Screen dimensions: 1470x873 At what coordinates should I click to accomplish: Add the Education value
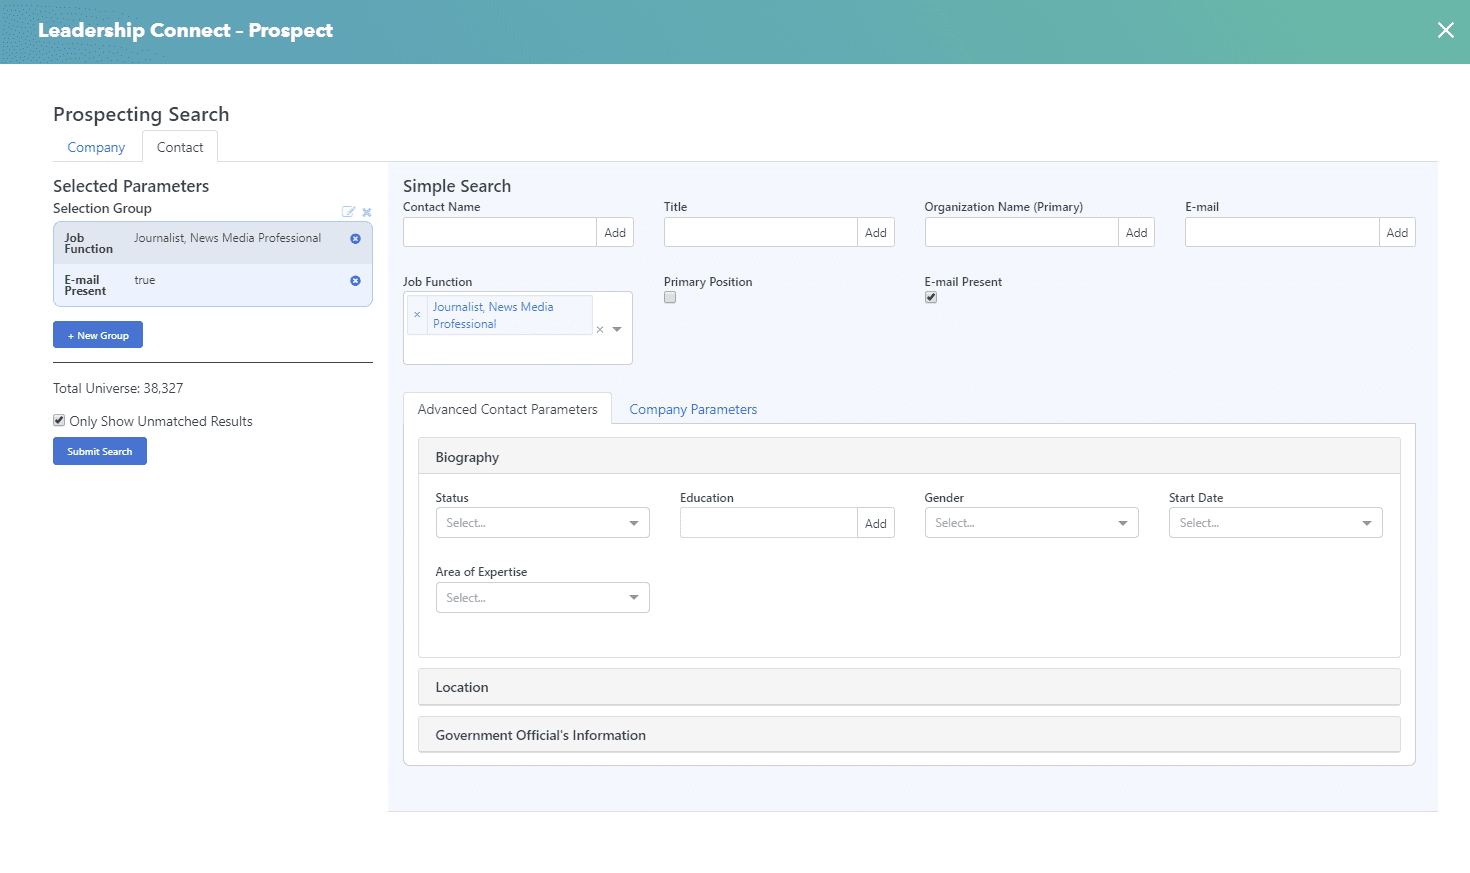[x=876, y=523]
